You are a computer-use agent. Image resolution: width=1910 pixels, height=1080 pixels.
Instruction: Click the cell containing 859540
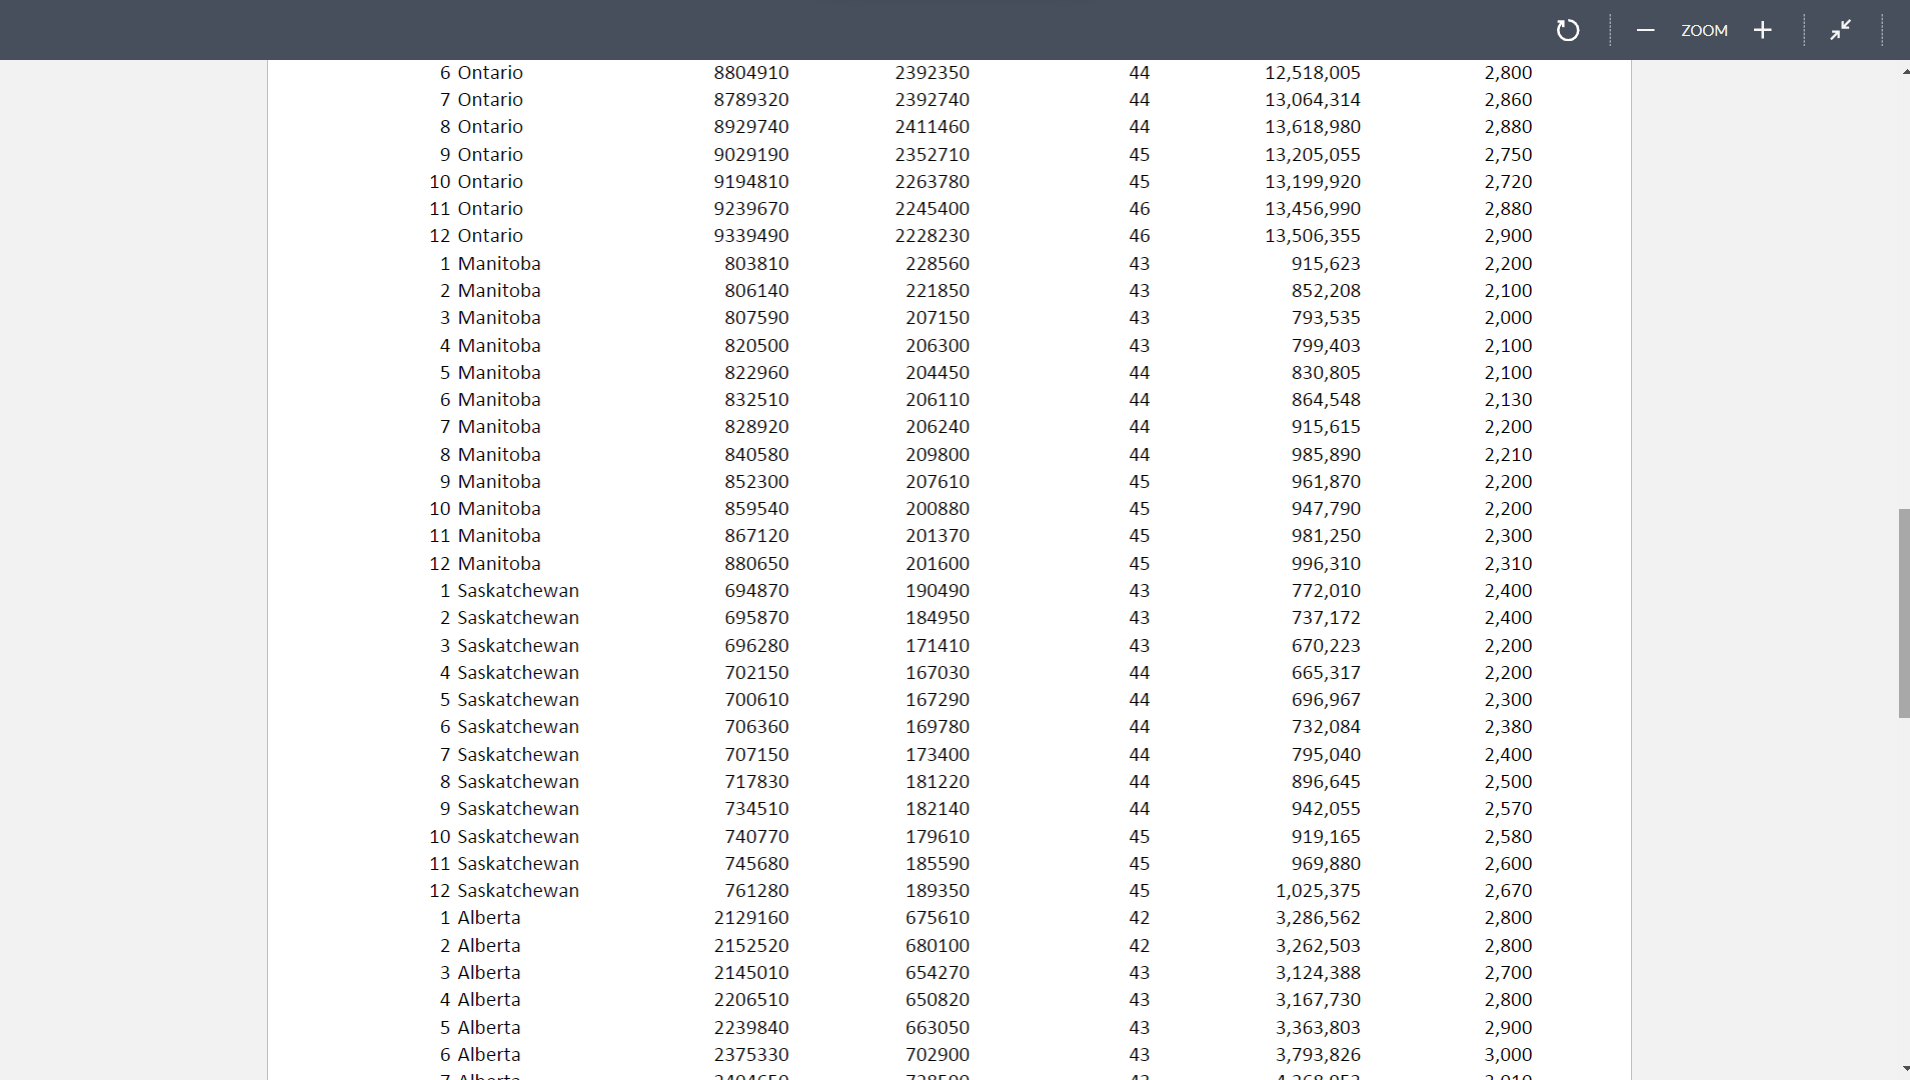tap(757, 509)
